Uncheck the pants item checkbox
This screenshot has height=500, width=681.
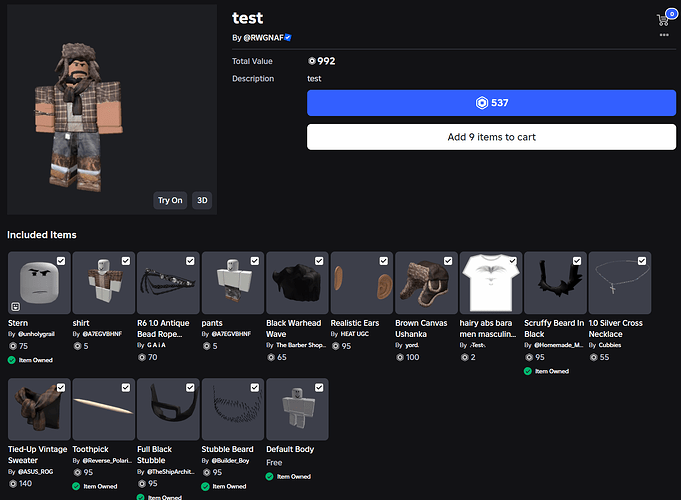tap(255, 261)
